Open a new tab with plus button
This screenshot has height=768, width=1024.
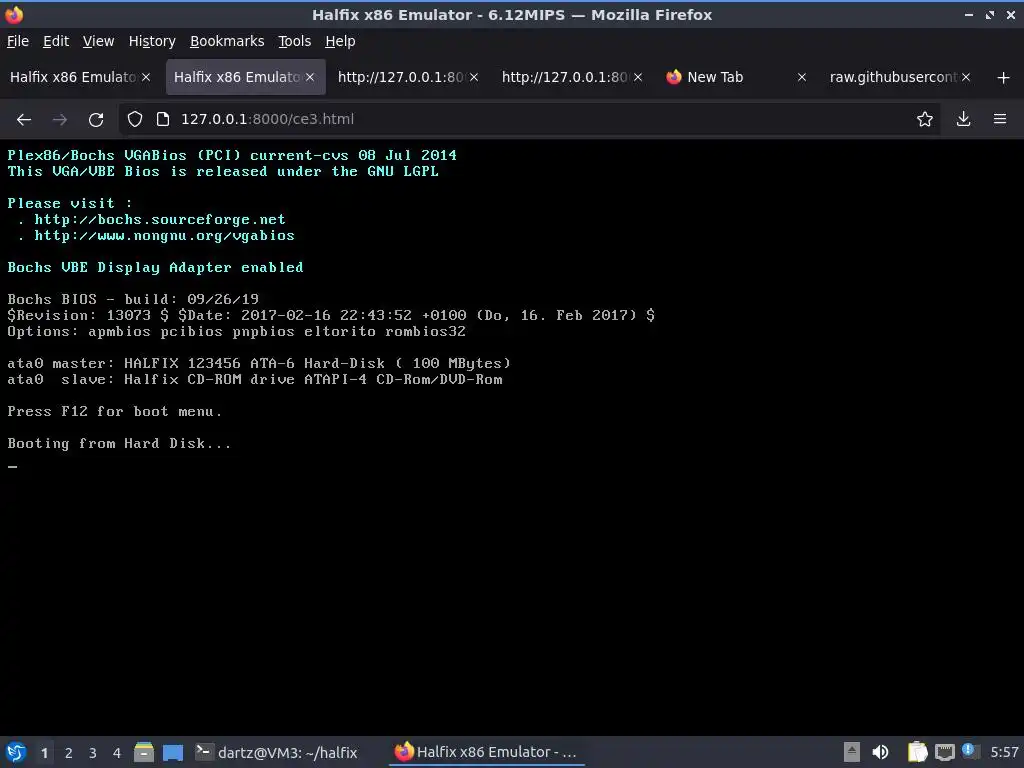tap(1004, 78)
